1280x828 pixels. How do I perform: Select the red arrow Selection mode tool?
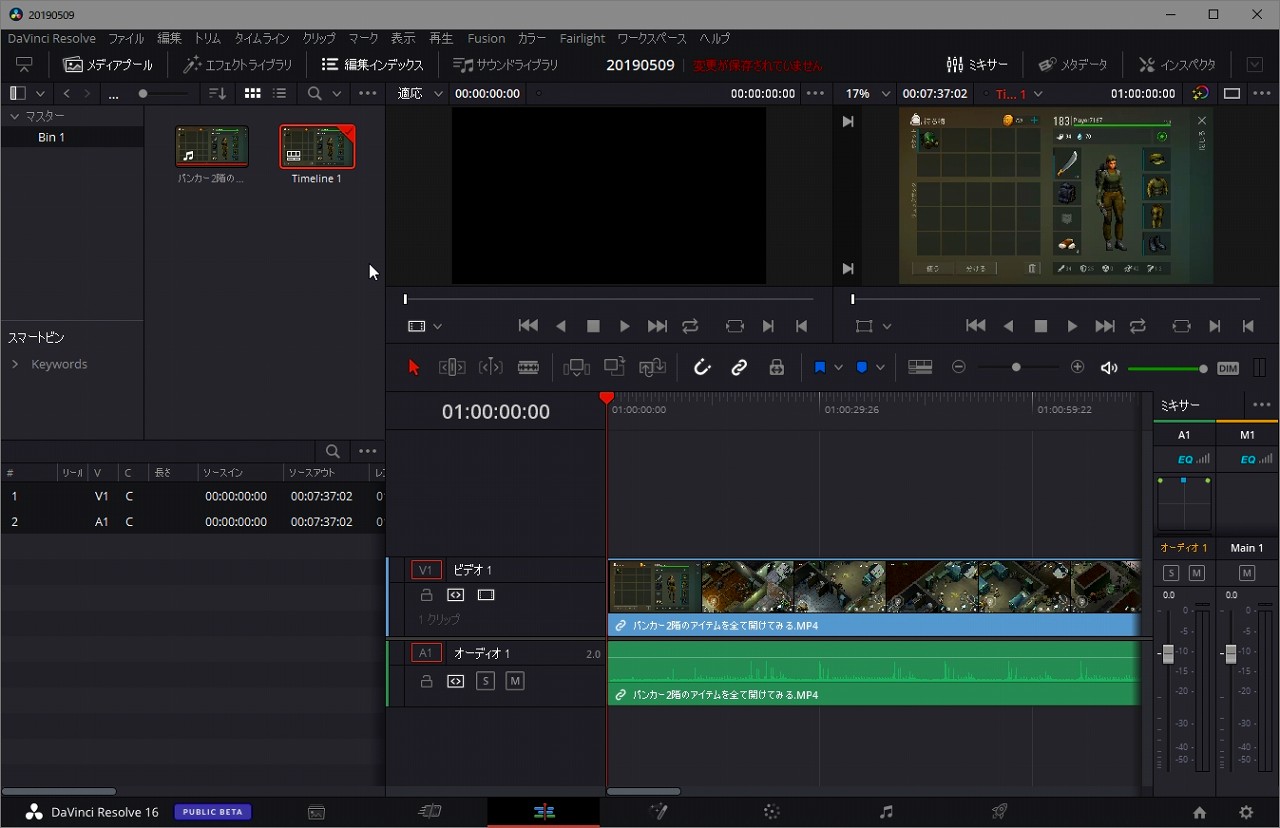point(414,368)
